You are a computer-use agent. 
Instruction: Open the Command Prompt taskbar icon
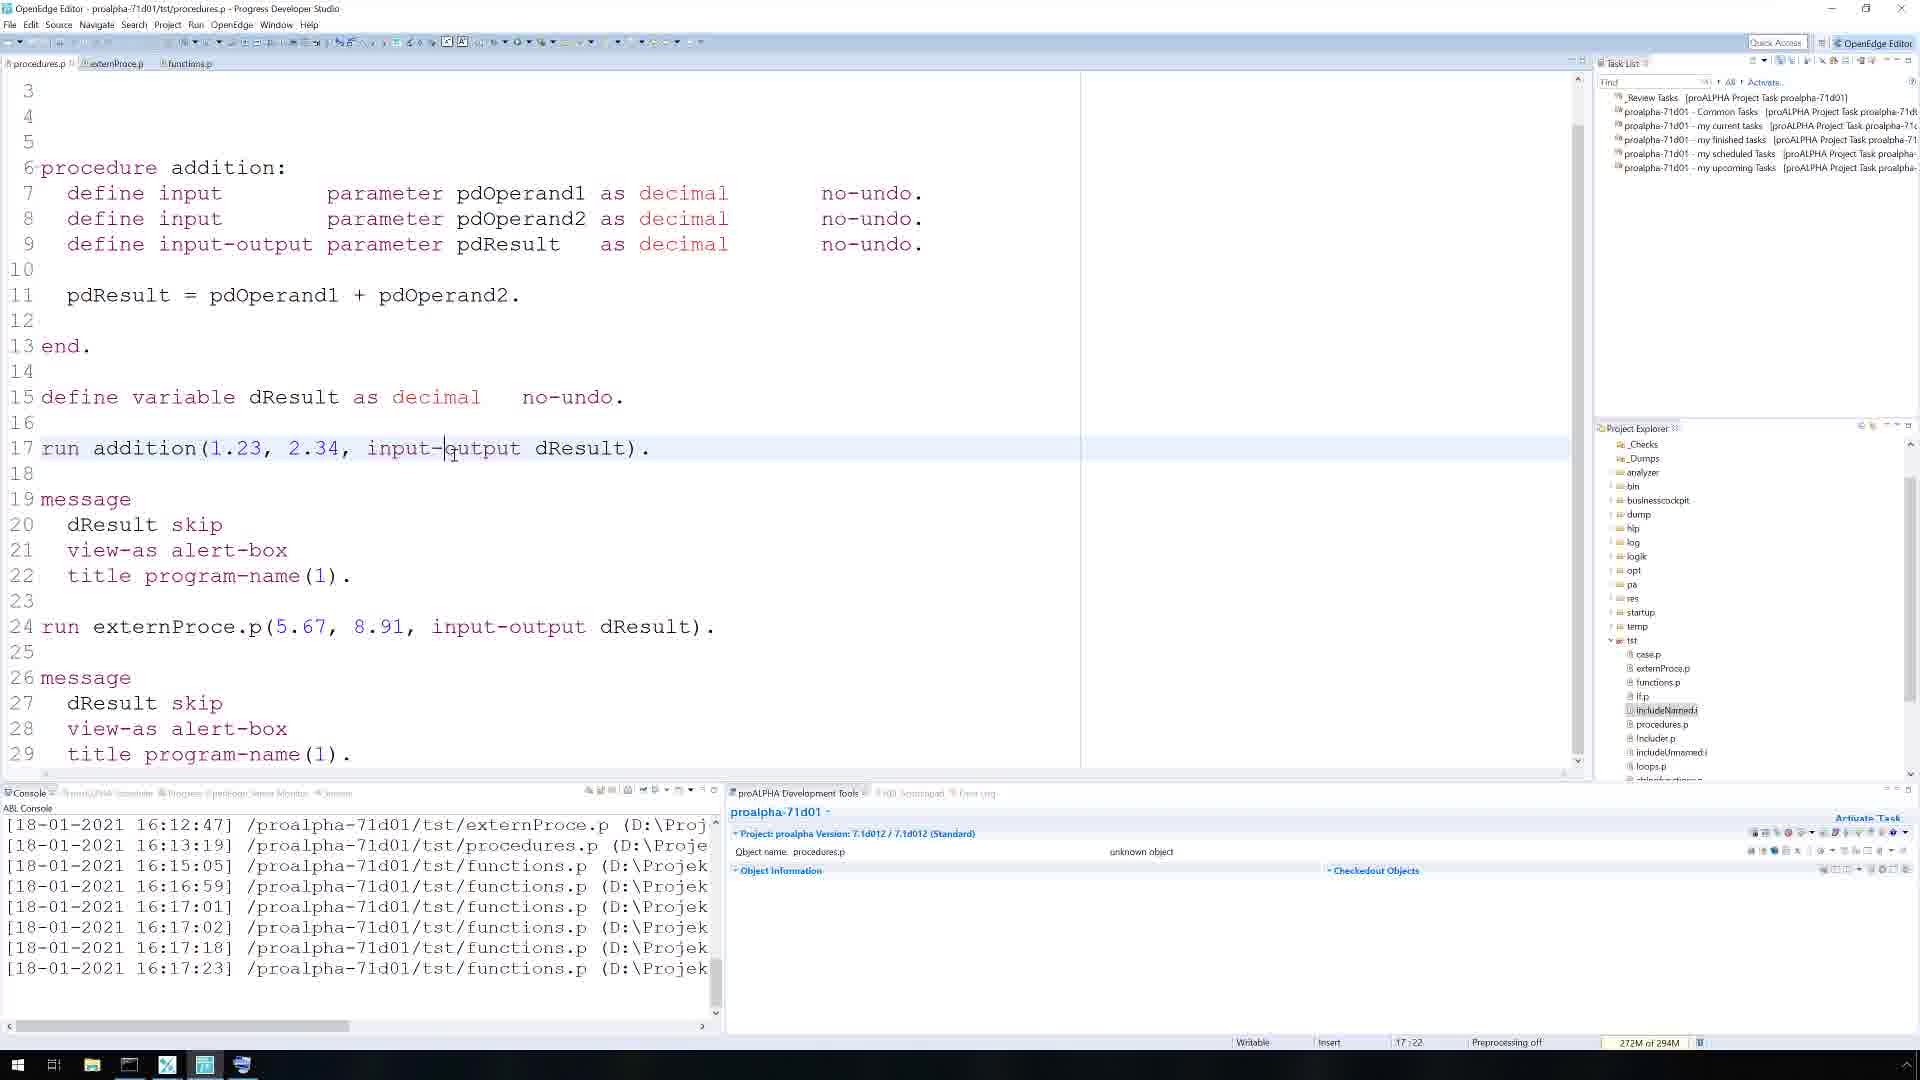pos(129,1064)
